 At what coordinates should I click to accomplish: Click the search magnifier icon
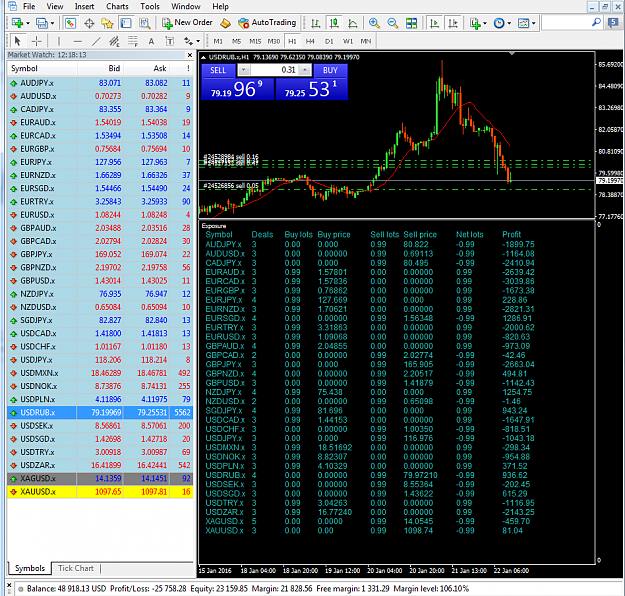click(x=596, y=23)
